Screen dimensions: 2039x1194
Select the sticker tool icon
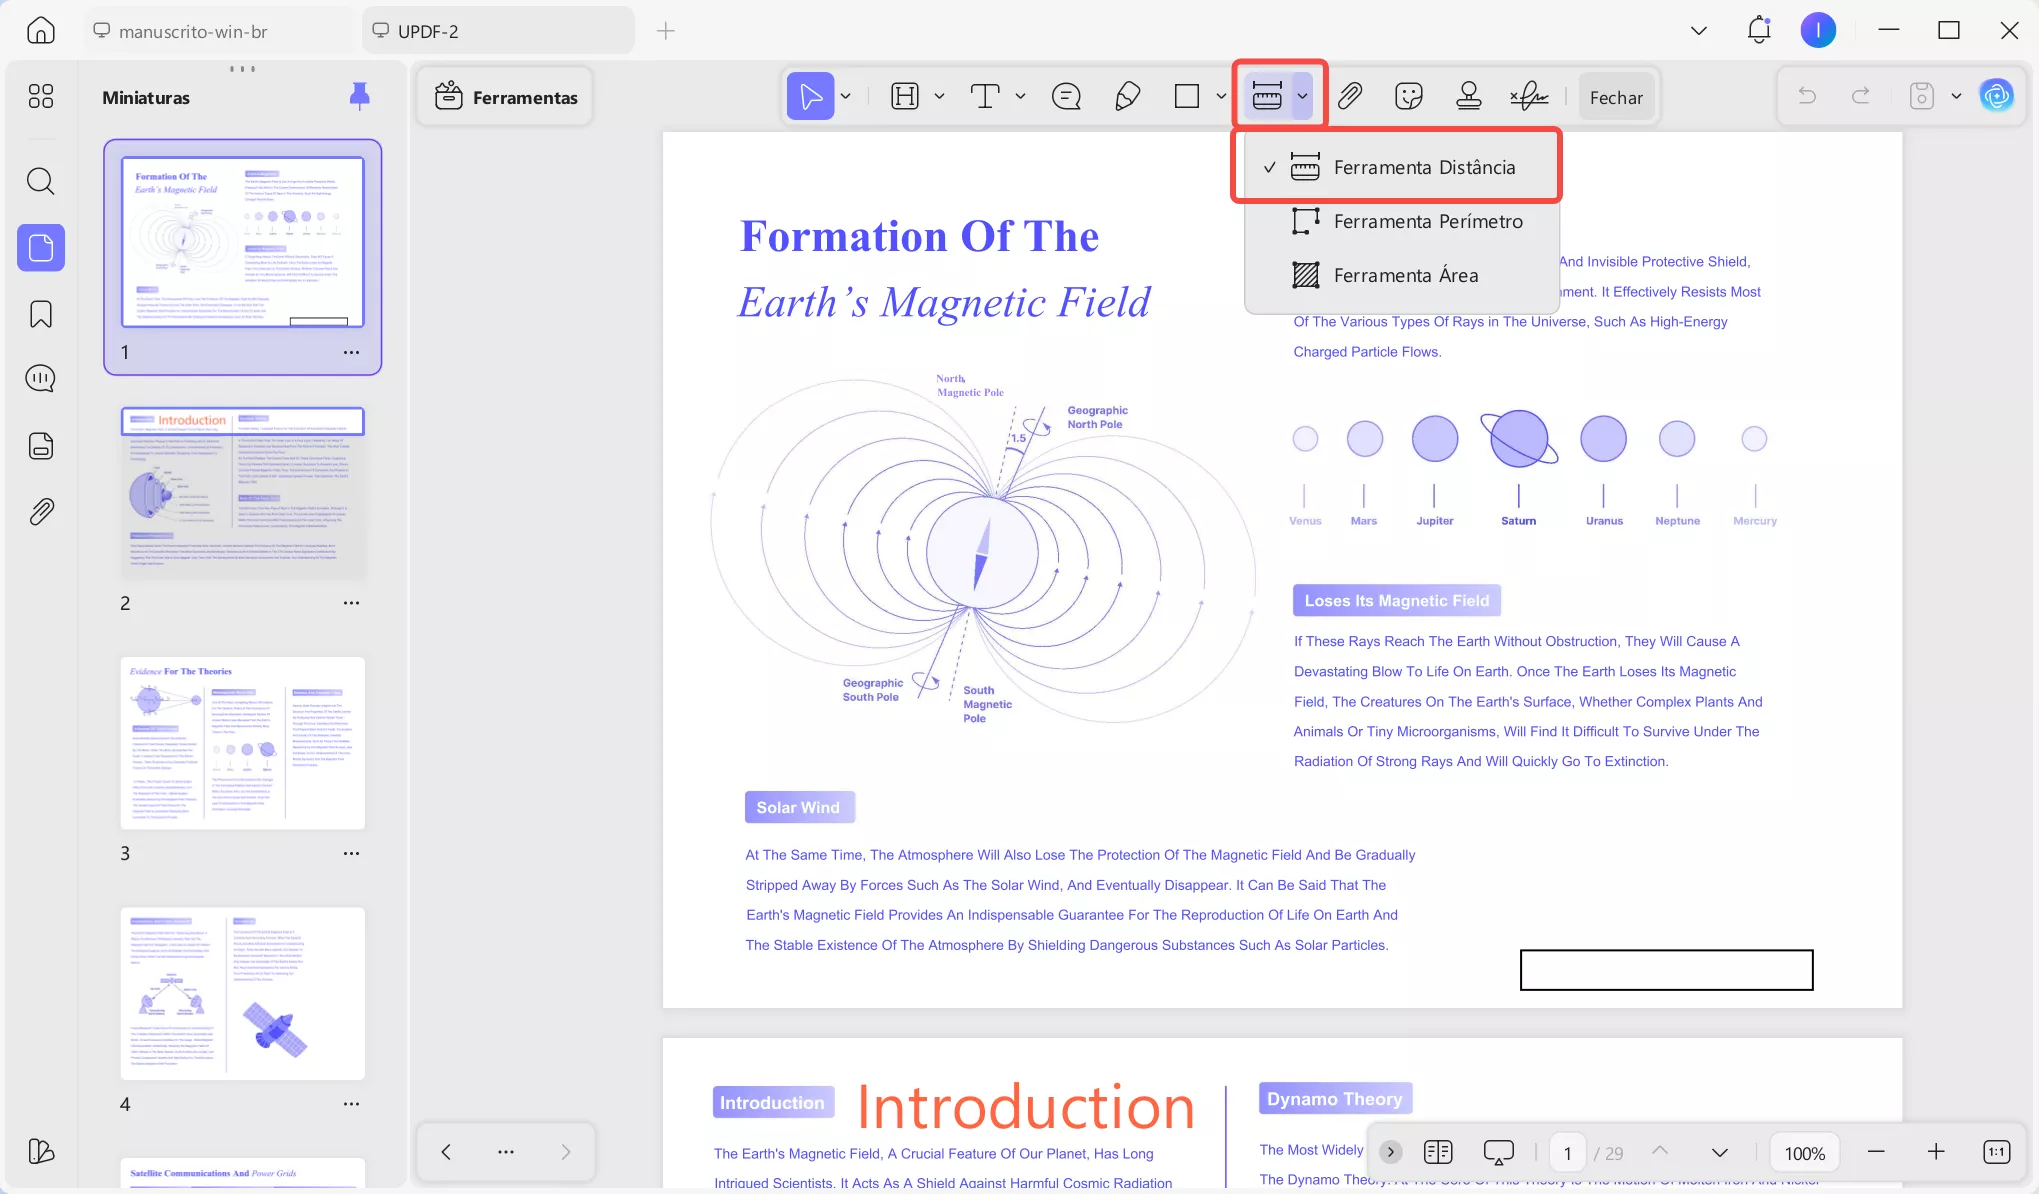(1408, 96)
